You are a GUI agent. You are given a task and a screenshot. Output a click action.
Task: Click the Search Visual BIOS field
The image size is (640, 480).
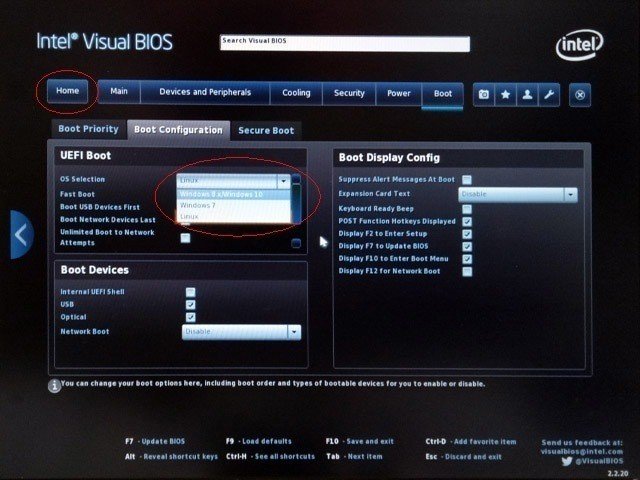(x=345, y=44)
